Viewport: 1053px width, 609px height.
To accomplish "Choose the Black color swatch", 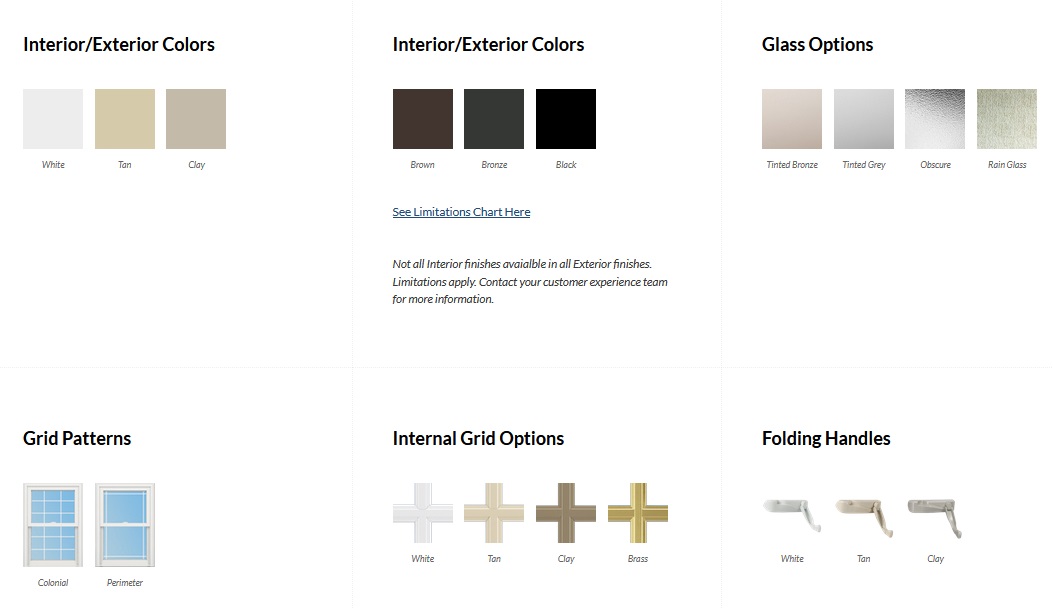I will tap(566, 119).
